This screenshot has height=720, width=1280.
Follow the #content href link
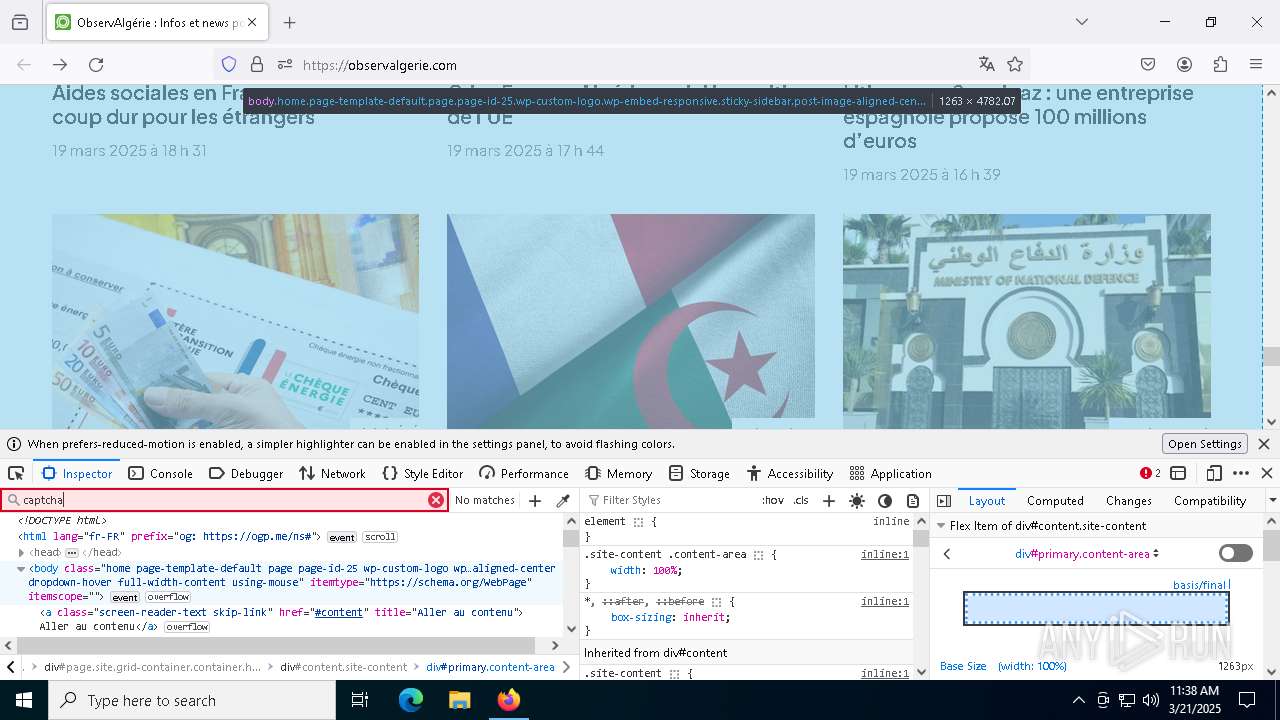338,612
